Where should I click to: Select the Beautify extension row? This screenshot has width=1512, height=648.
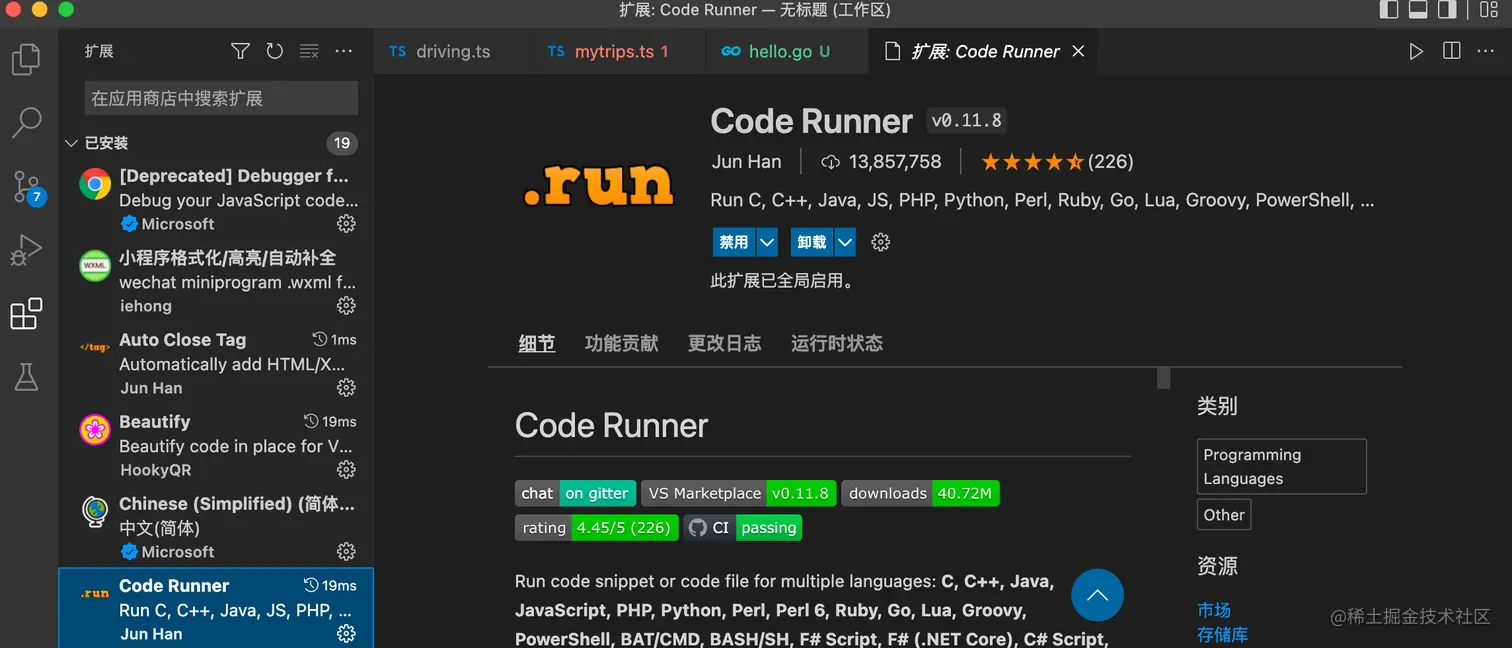tap(216, 445)
